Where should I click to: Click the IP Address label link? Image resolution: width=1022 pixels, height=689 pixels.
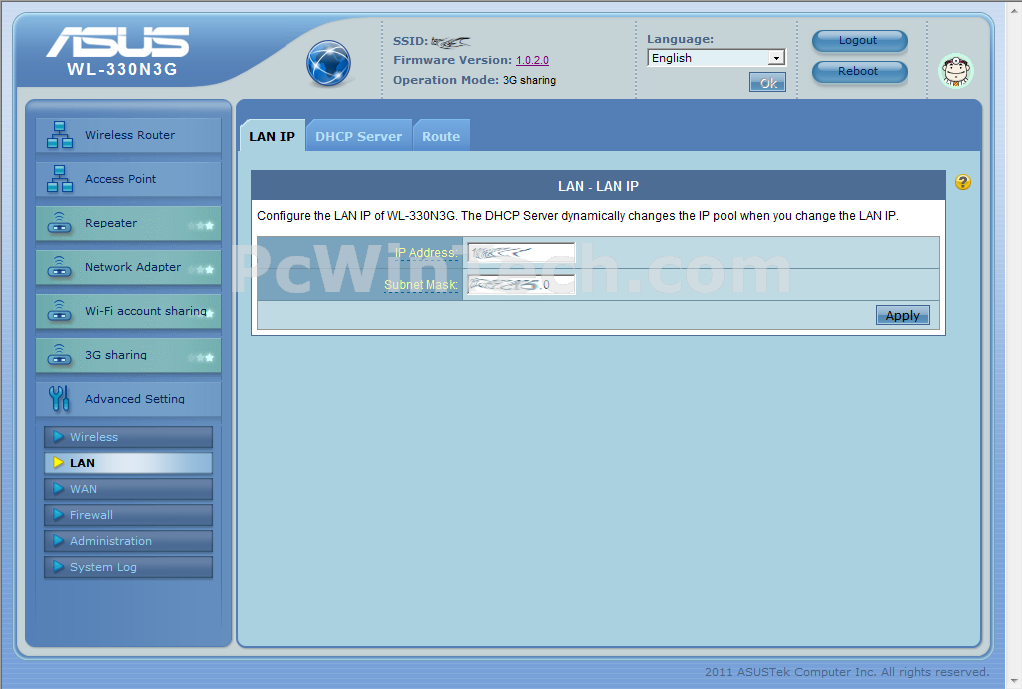pos(425,252)
